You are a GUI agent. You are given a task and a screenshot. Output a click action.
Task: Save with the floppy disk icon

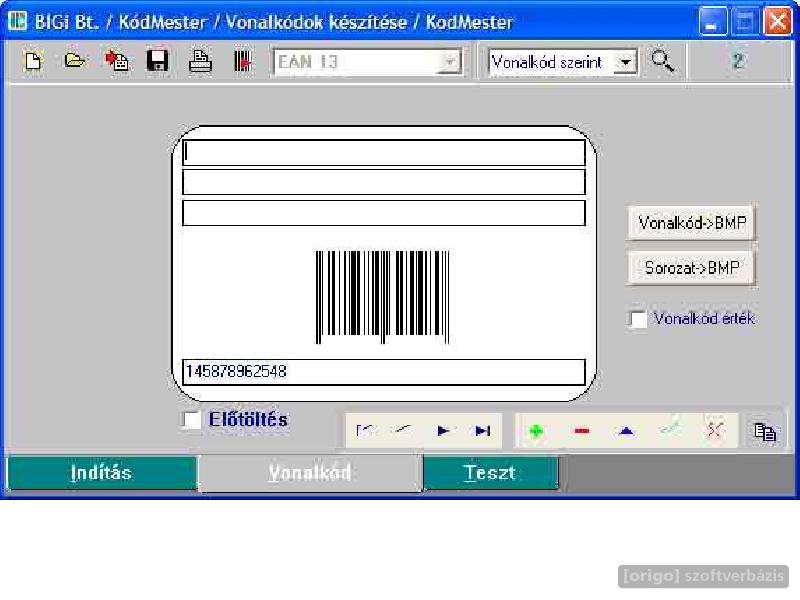(158, 61)
